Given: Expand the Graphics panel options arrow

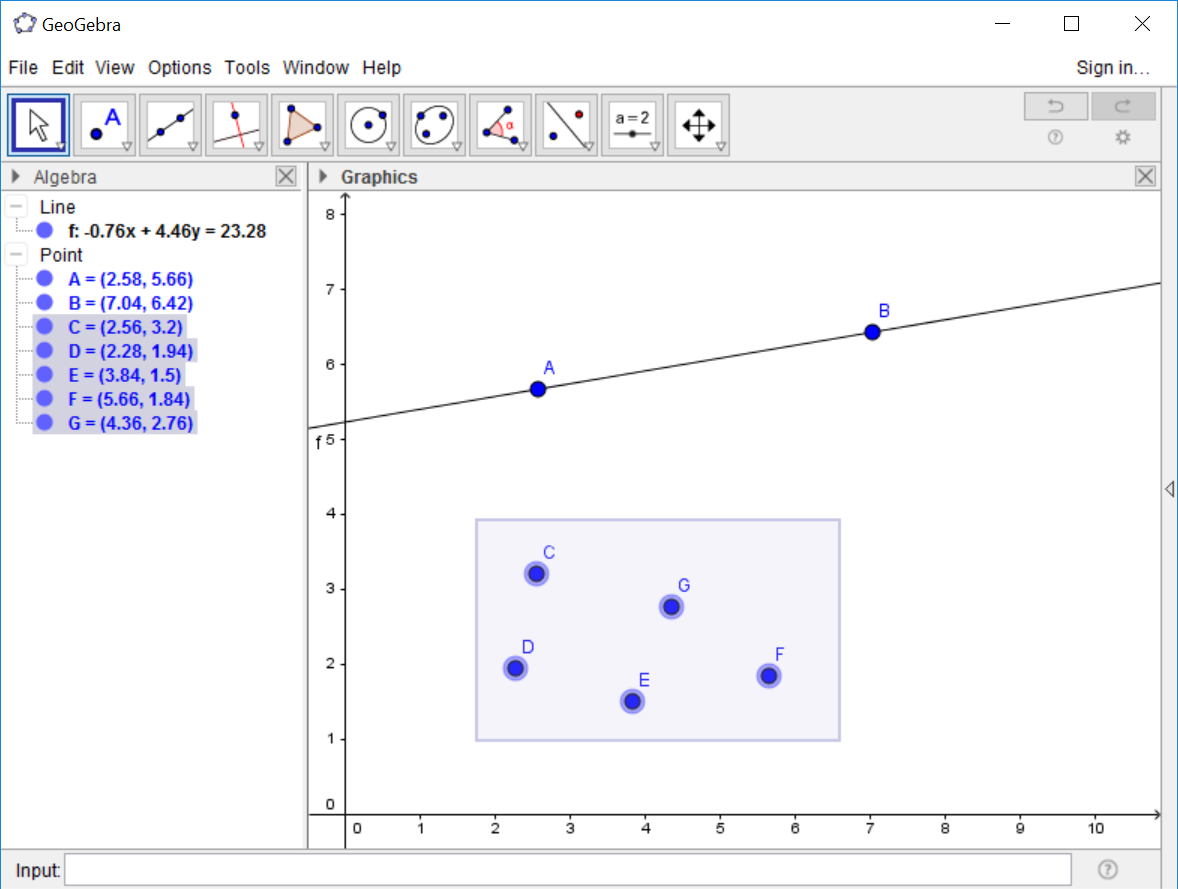Looking at the screenshot, I should [322, 176].
